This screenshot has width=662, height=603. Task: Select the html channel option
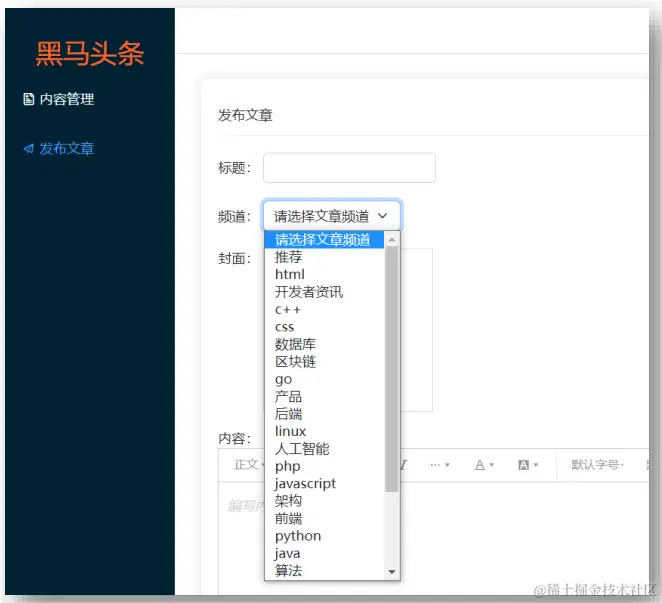(324, 274)
